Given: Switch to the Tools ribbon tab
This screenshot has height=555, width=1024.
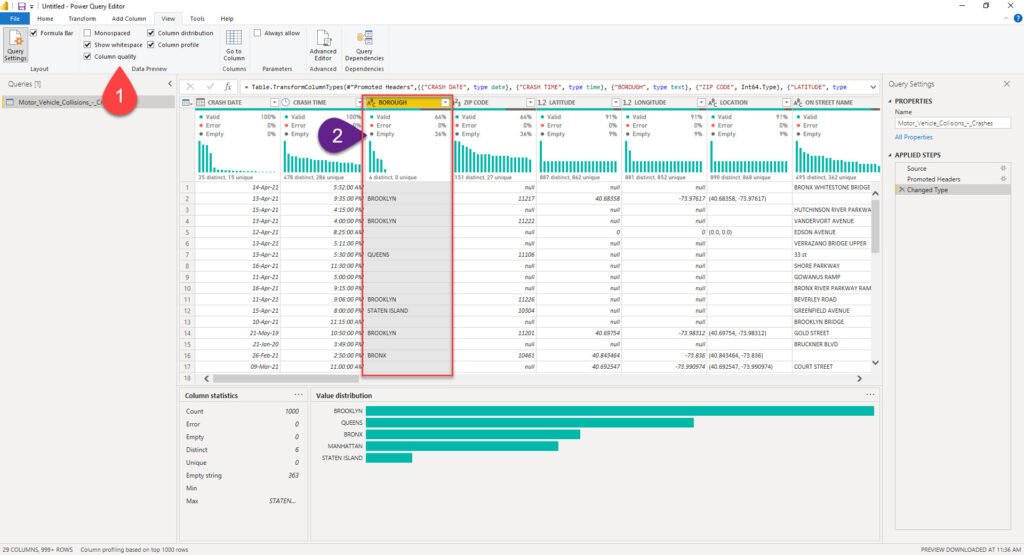Looking at the screenshot, I should (197, 18).
